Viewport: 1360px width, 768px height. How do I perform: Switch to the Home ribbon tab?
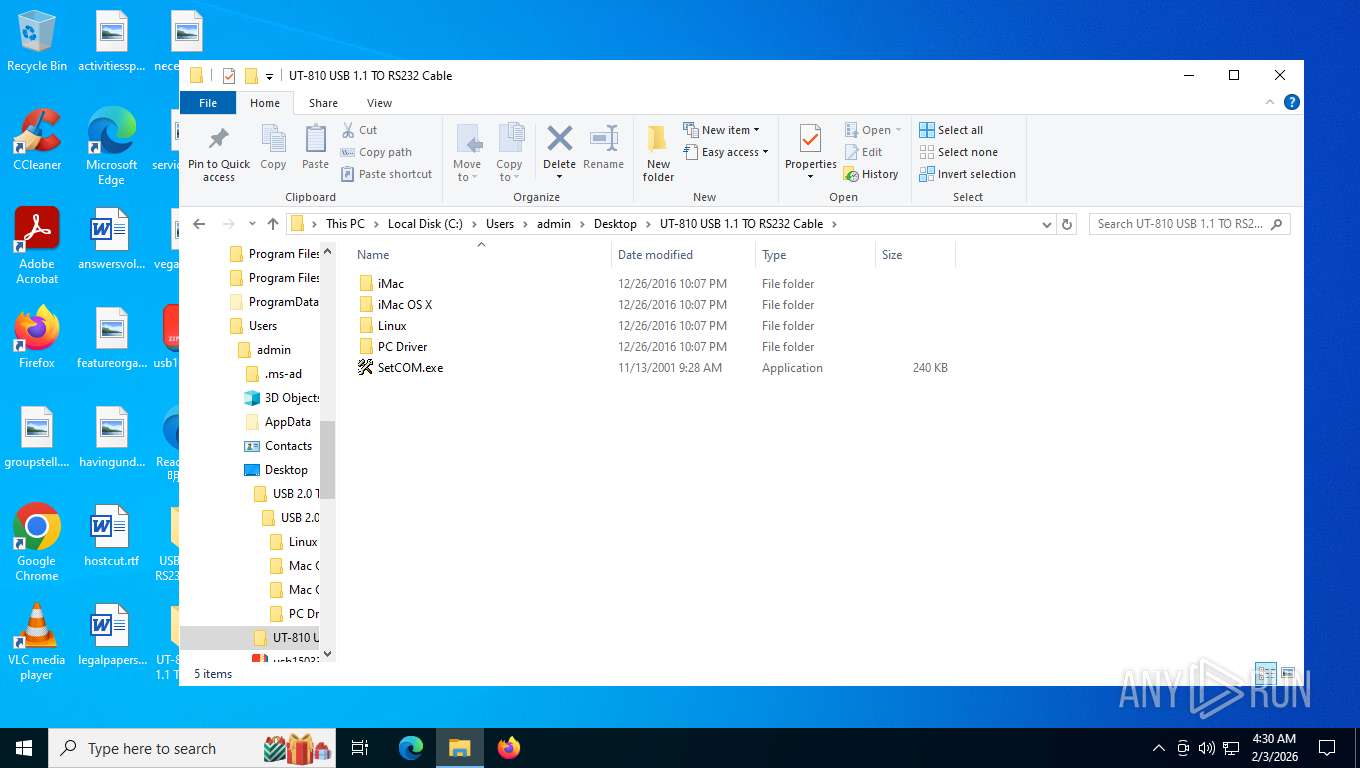(x=265, y=103)
